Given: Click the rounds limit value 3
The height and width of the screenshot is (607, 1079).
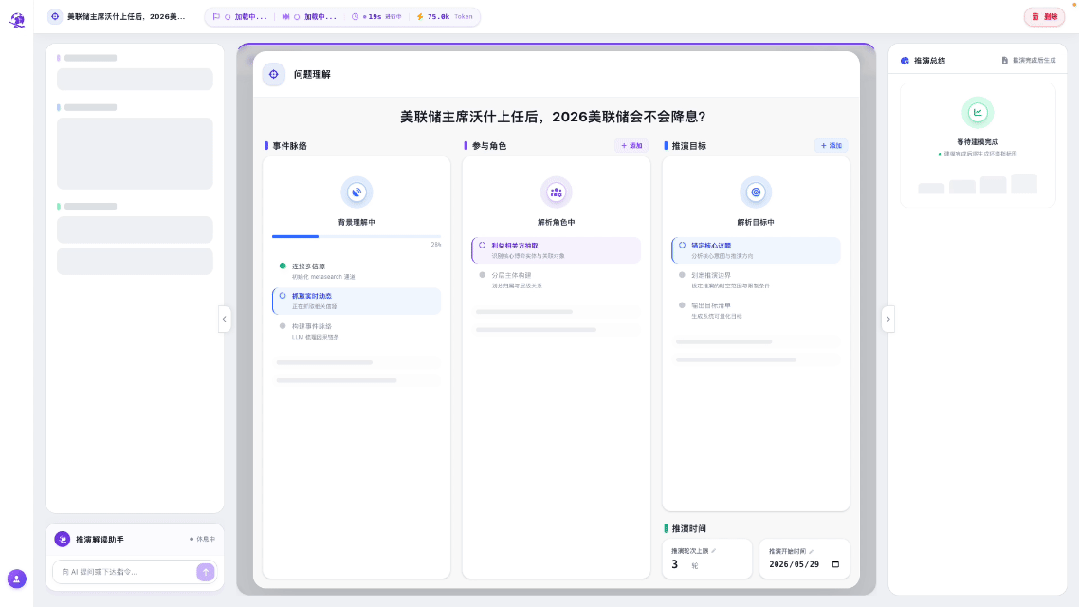Looking at the screenshot, I should (x=674, y=564).
